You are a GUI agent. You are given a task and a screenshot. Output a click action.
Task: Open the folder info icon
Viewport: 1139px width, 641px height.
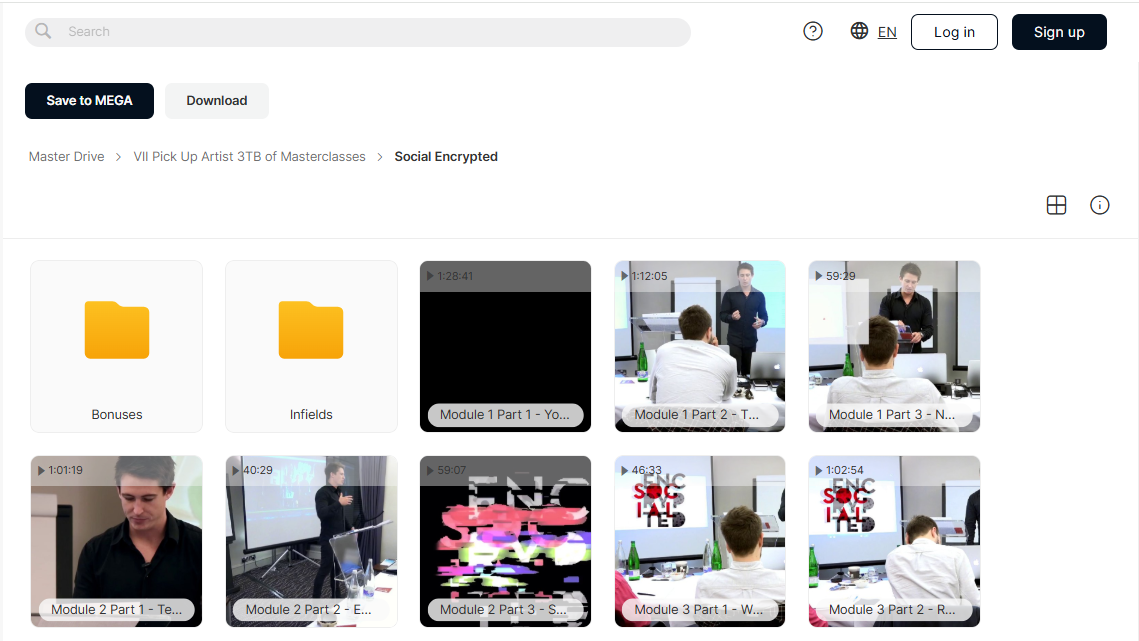click(1100, 205)
